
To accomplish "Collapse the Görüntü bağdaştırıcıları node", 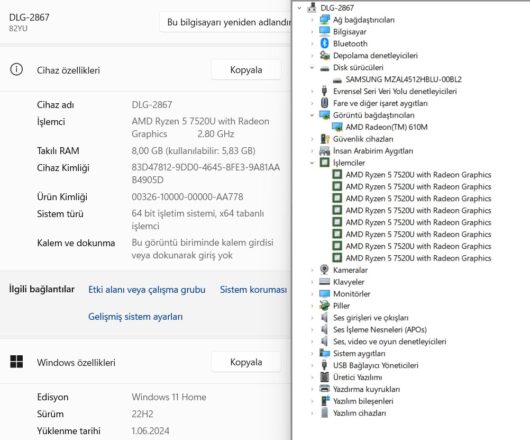I will (x=312, y=115).
